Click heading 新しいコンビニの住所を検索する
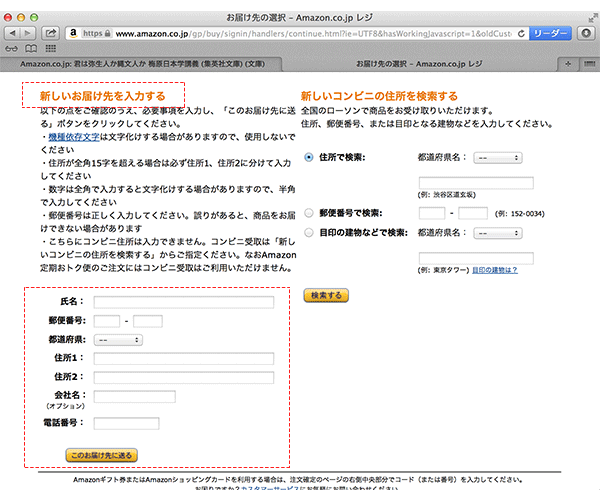Image resolution: width=600 pixels, height=500 pixels. click(379, 96)
